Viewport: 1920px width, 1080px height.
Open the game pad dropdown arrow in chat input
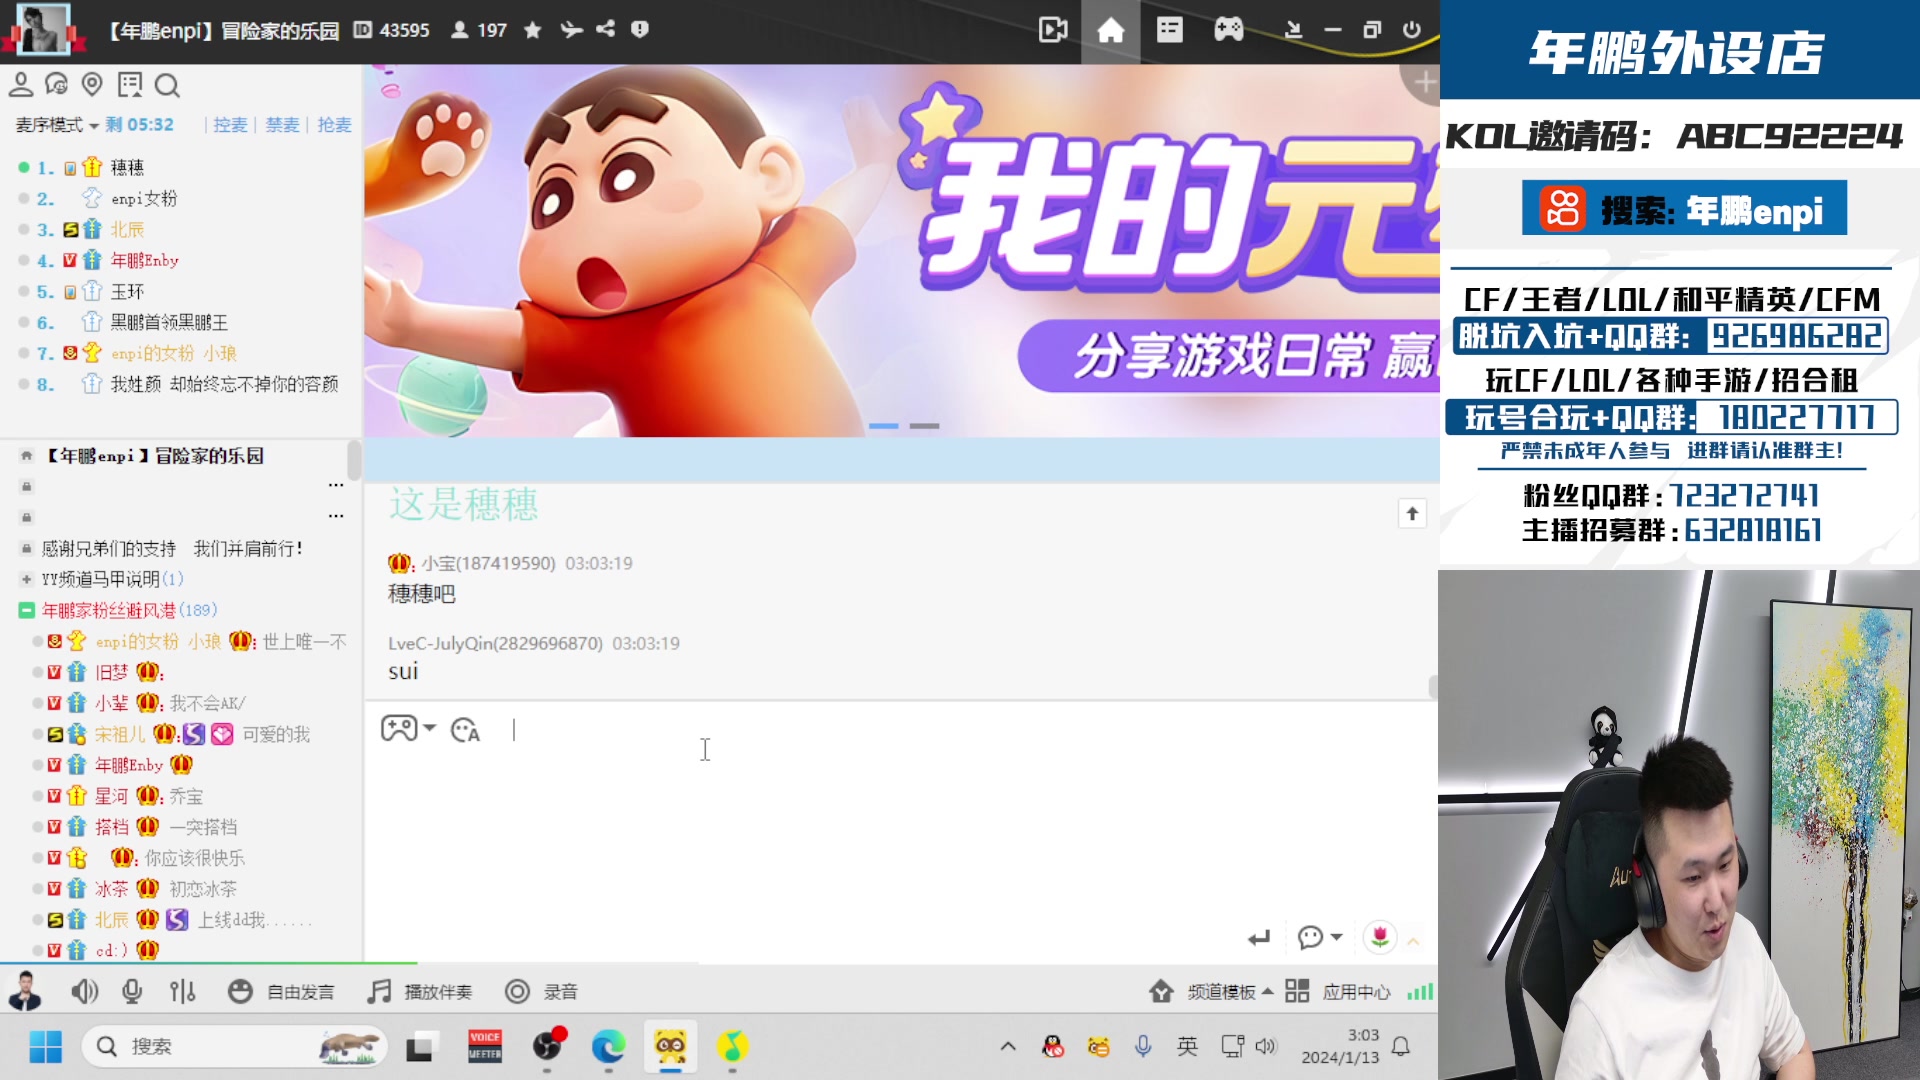[x=430, y=728]
